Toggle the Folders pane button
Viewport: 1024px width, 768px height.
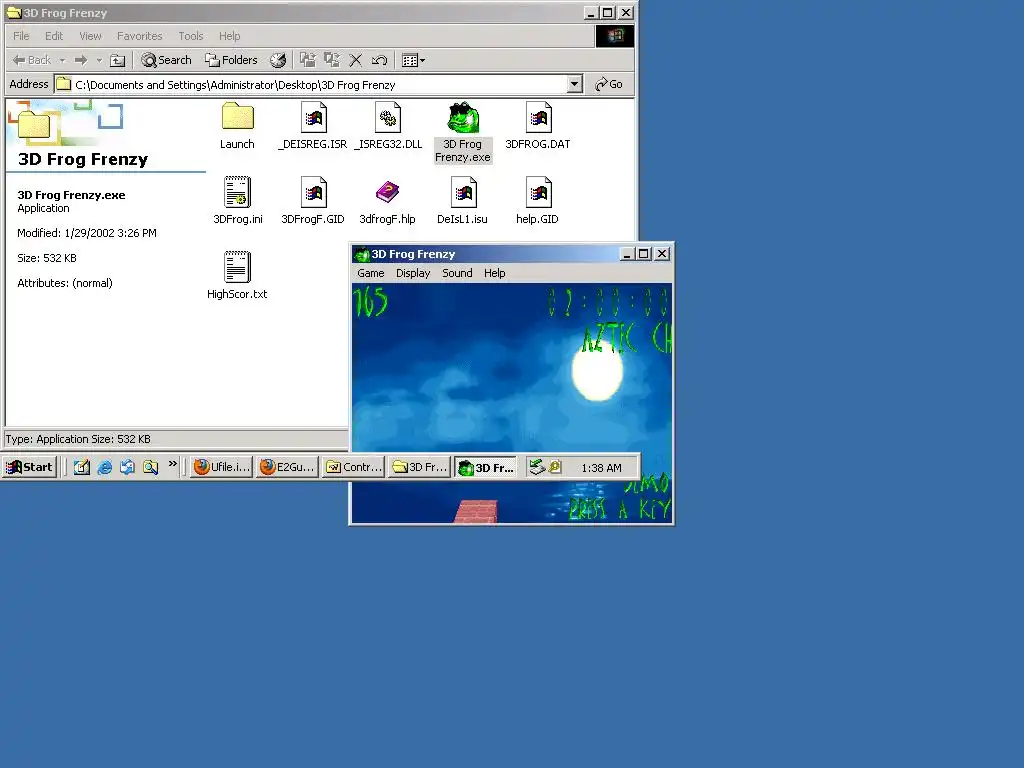(x=231, y=60)
